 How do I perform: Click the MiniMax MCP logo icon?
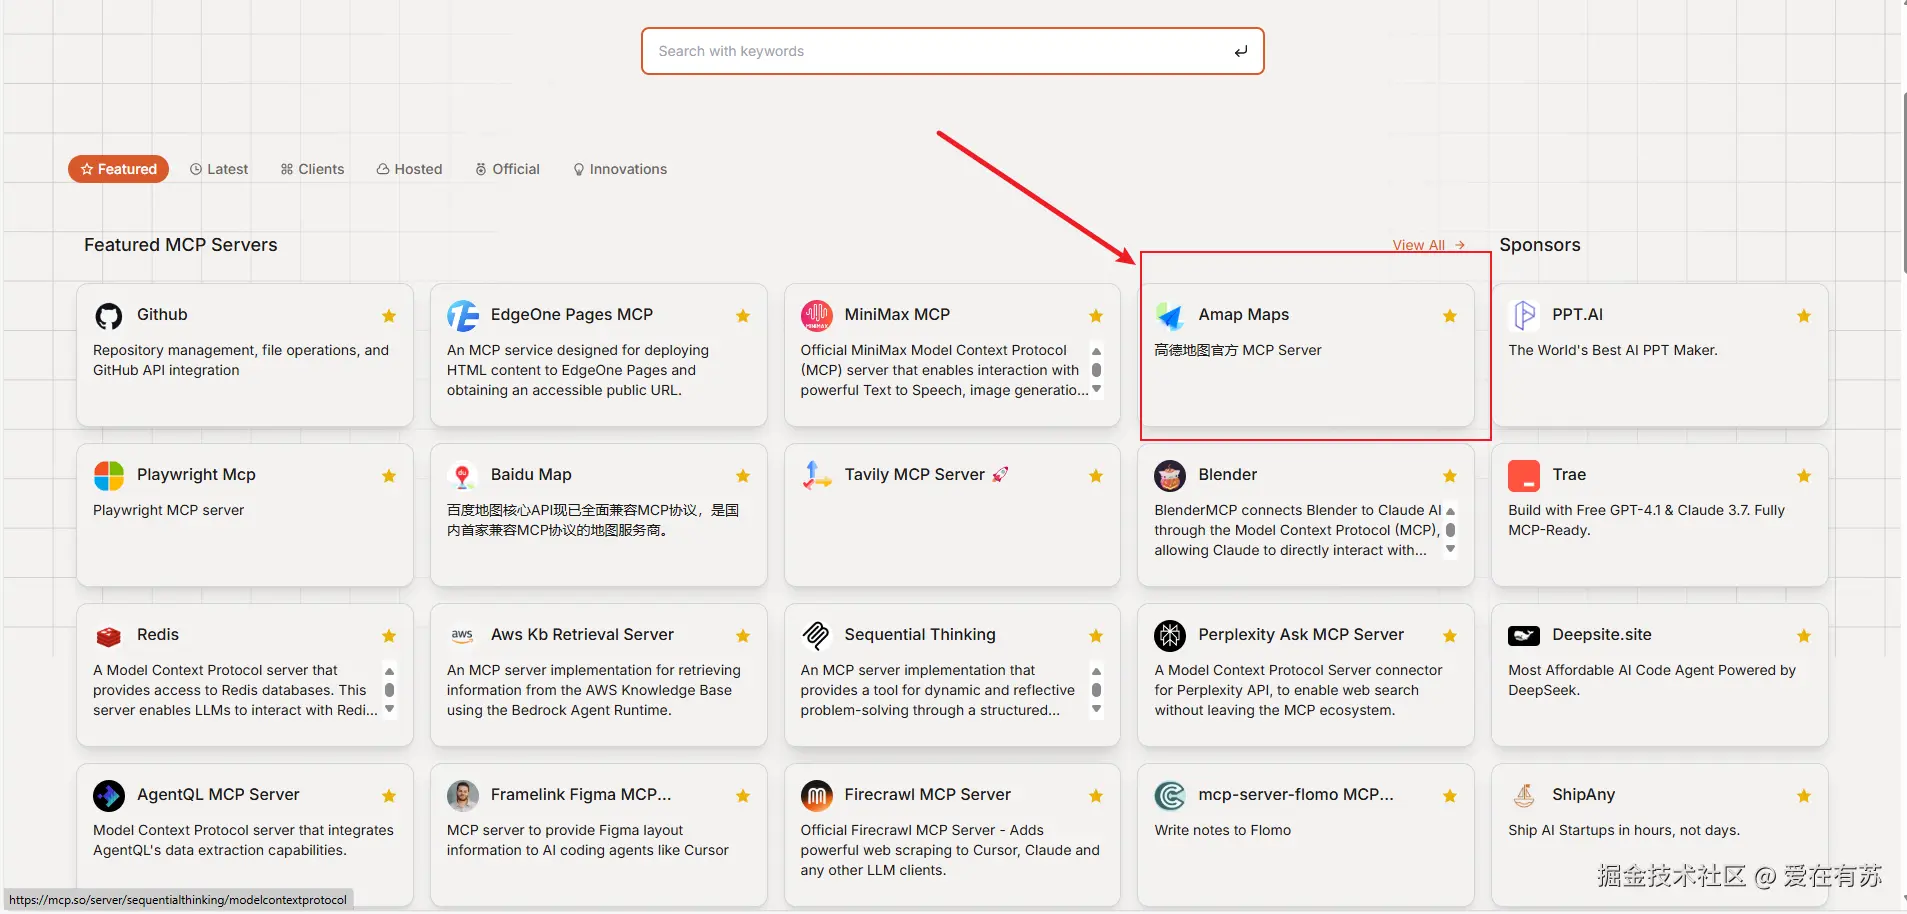point(817,316)
